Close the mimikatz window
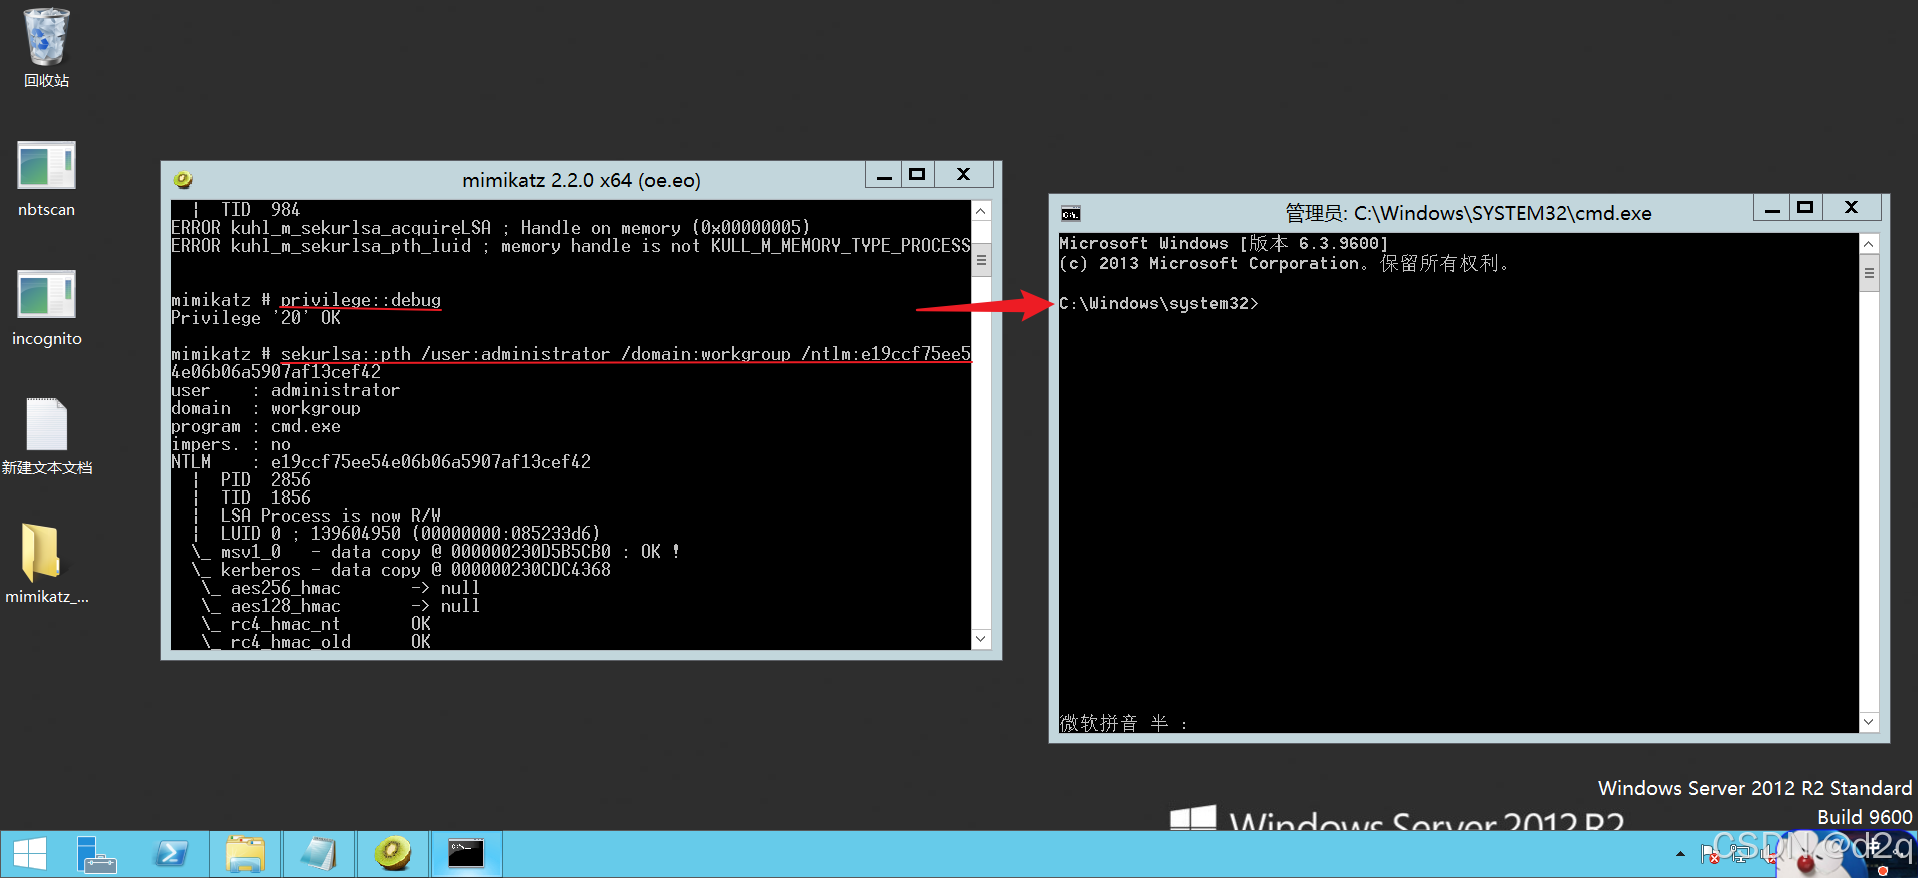Image resolution: width=1918 pixels, height=878 pixels. pos(963,175)
